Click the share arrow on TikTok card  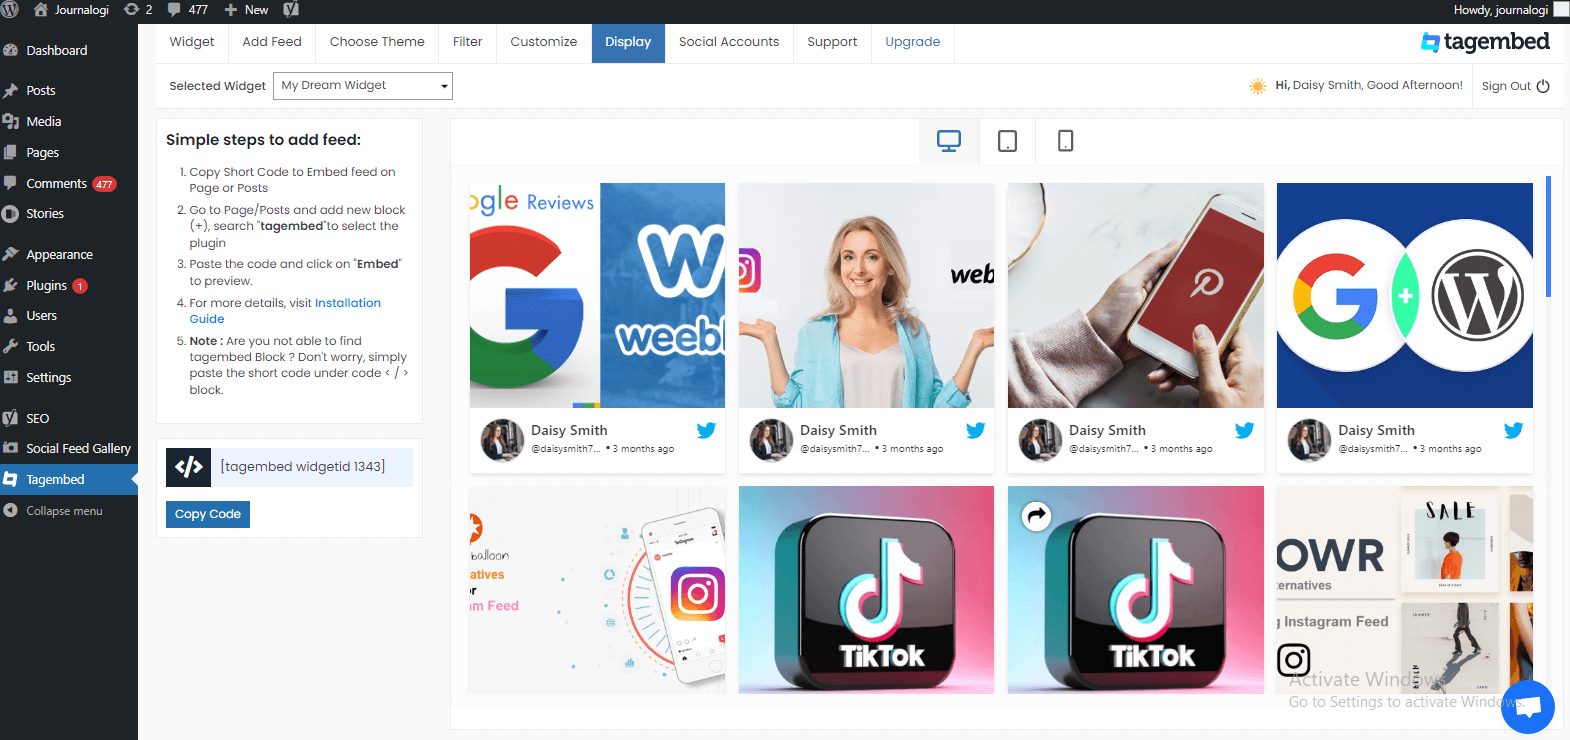(x=1037, y=516)
